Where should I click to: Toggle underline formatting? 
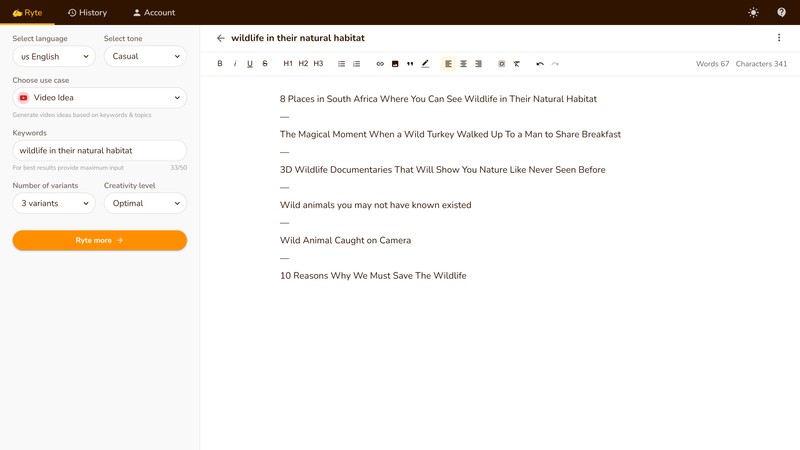pos(250,64)
